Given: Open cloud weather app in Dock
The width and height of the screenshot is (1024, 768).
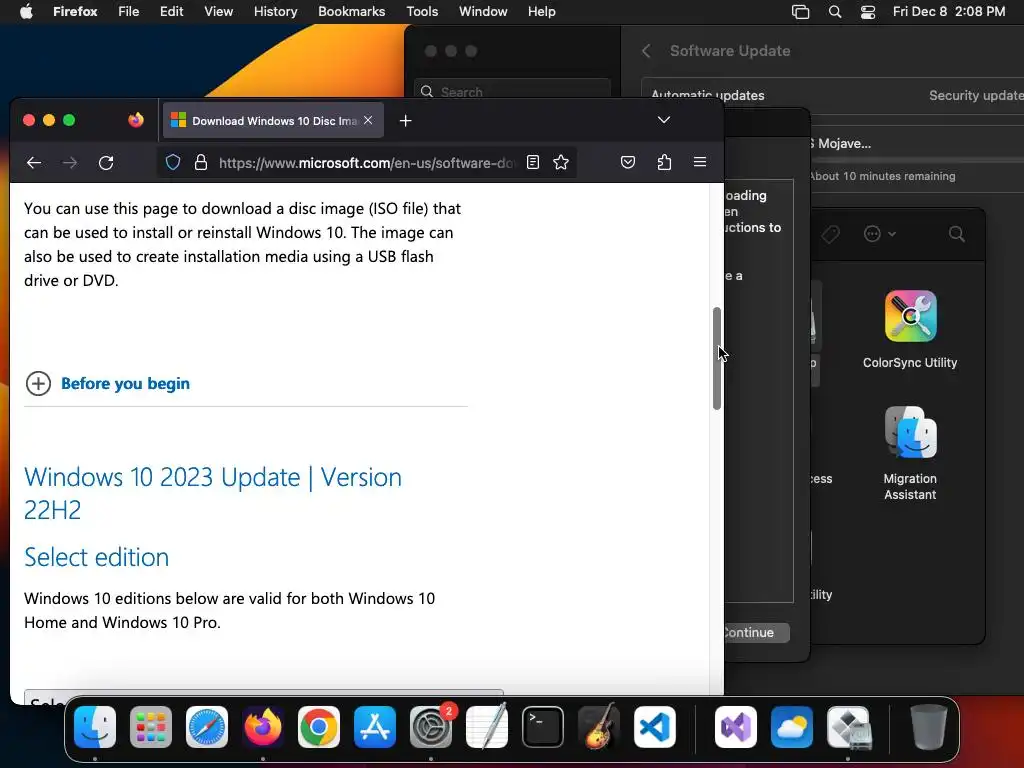Looking at the screenshot, I should [792, 727].
